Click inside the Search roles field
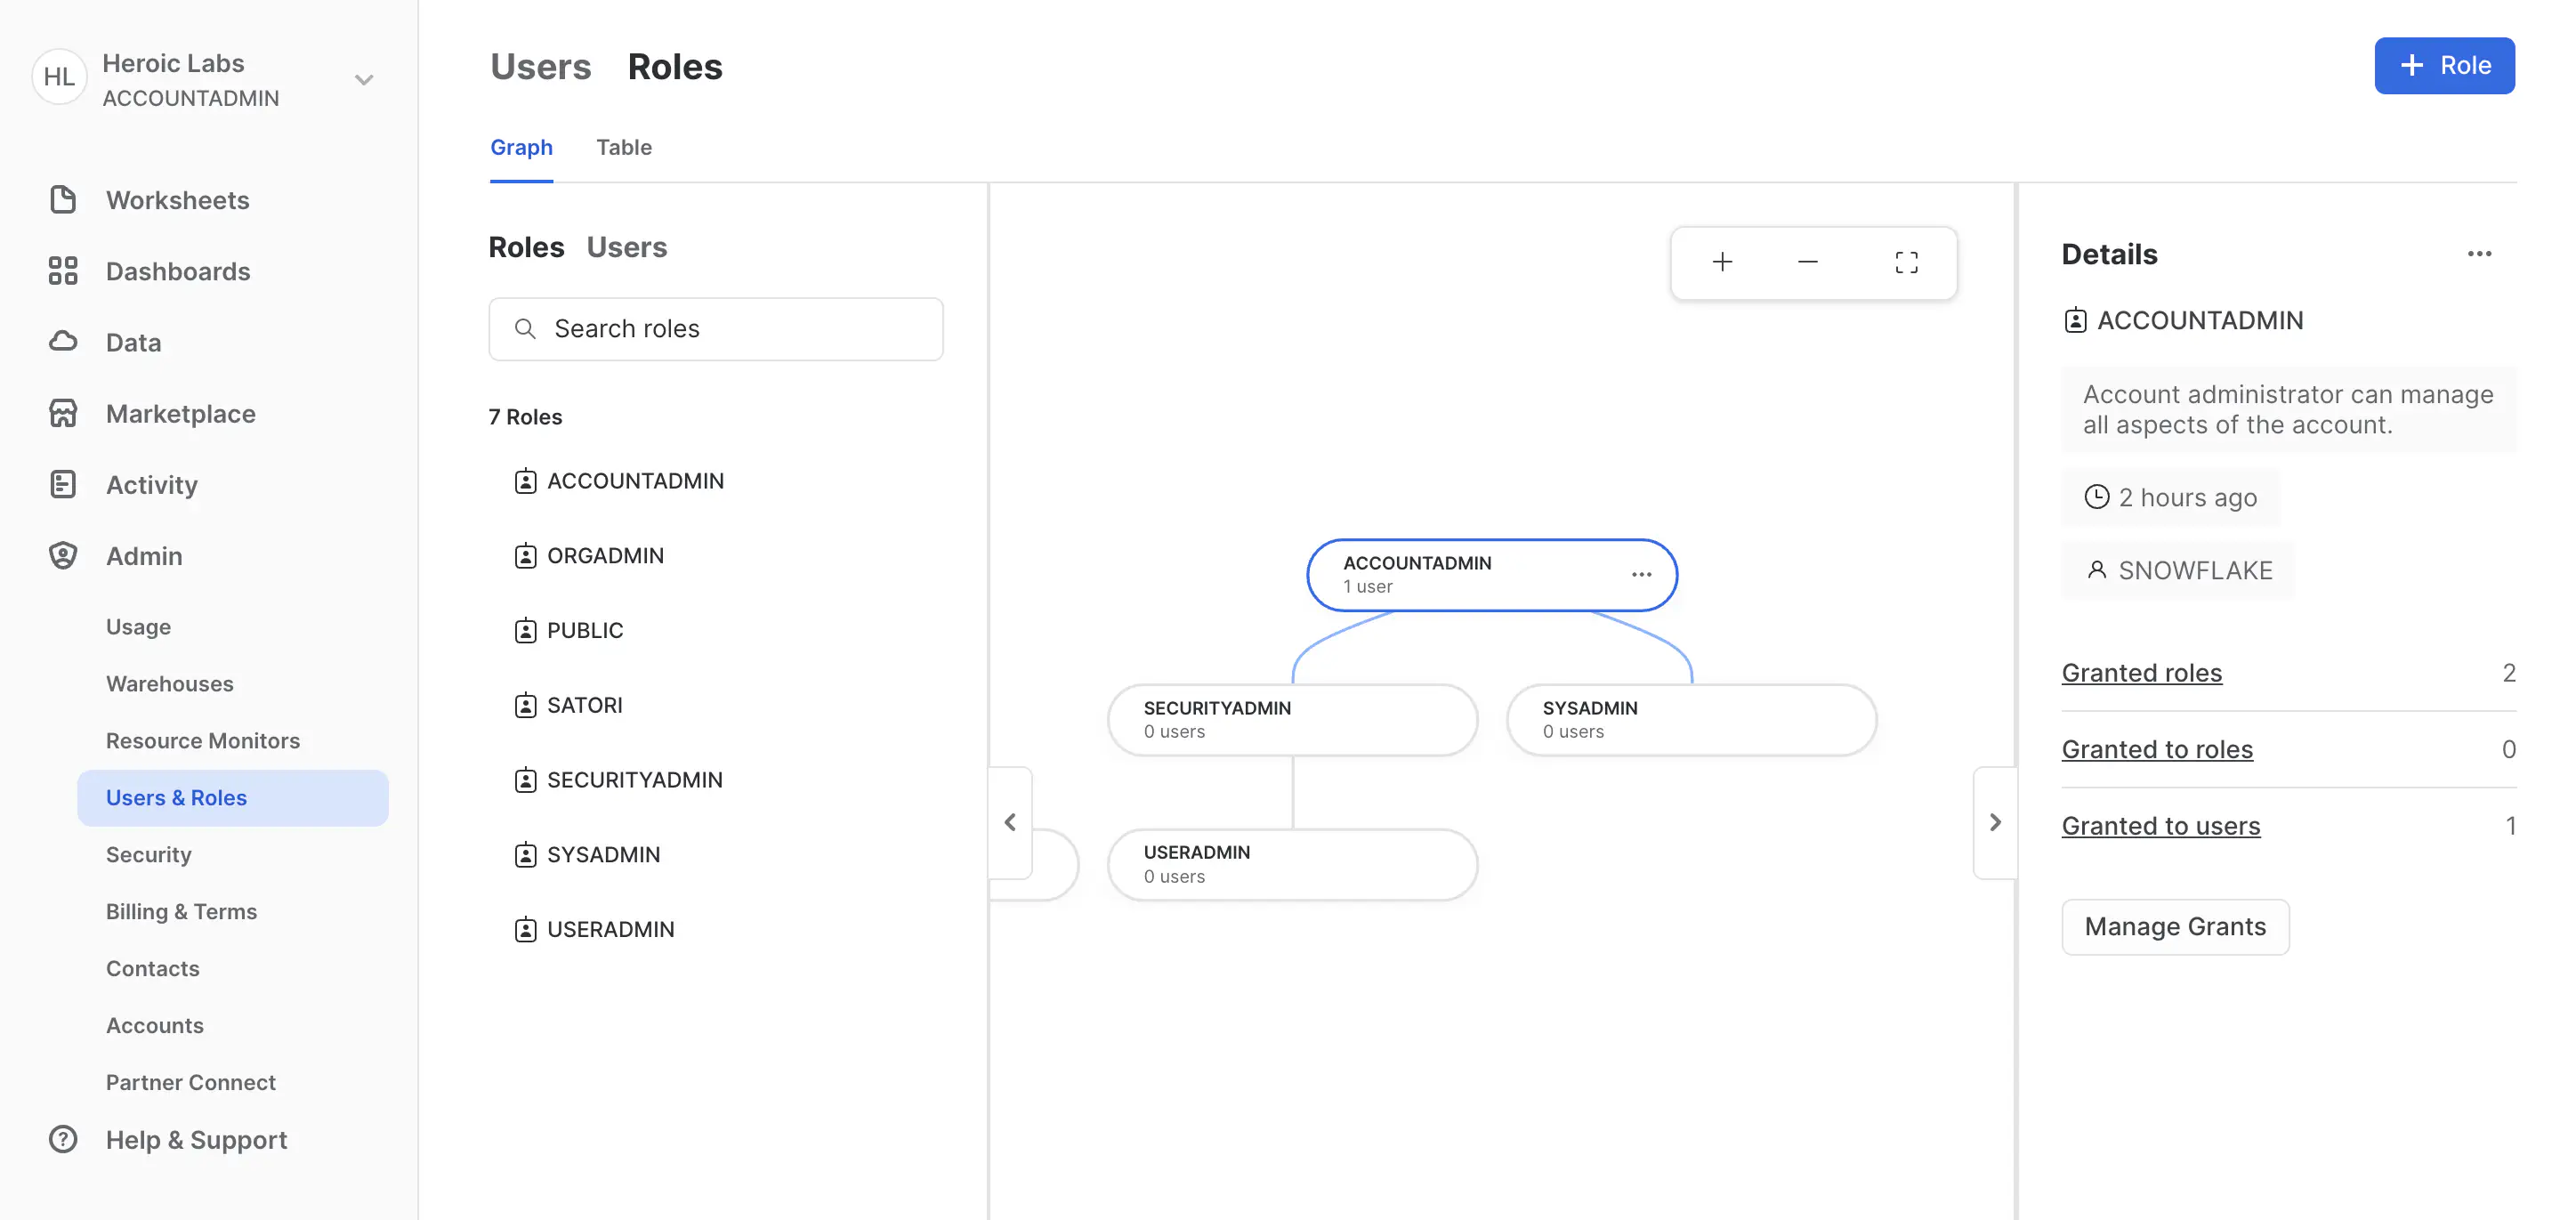 (x=716, y=328)
